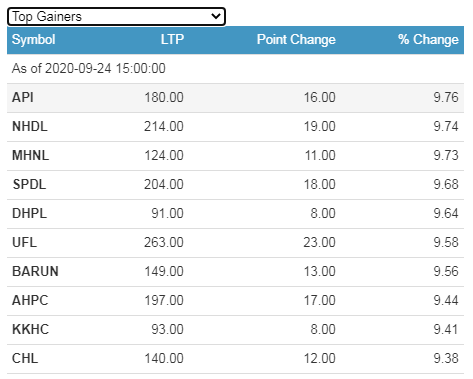Sort by Point Change column header
The image size is (473, 379).
296,40
